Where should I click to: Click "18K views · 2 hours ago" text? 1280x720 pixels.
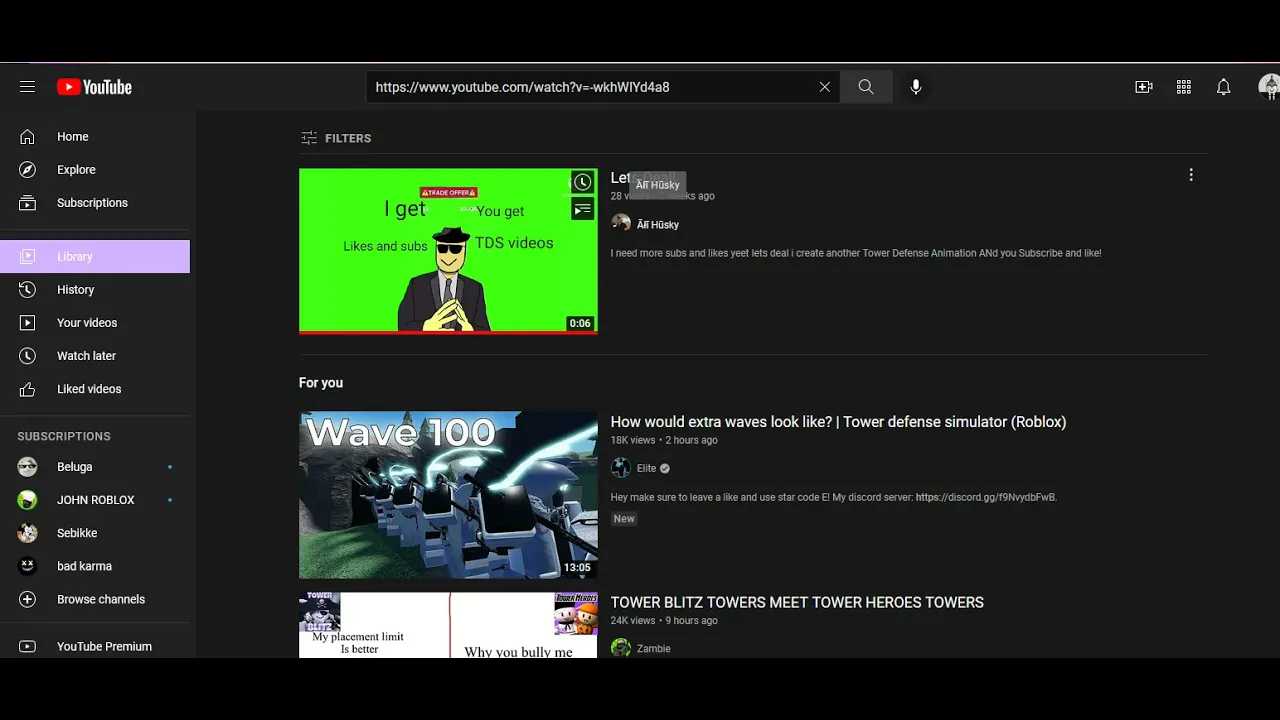point(664,440)
